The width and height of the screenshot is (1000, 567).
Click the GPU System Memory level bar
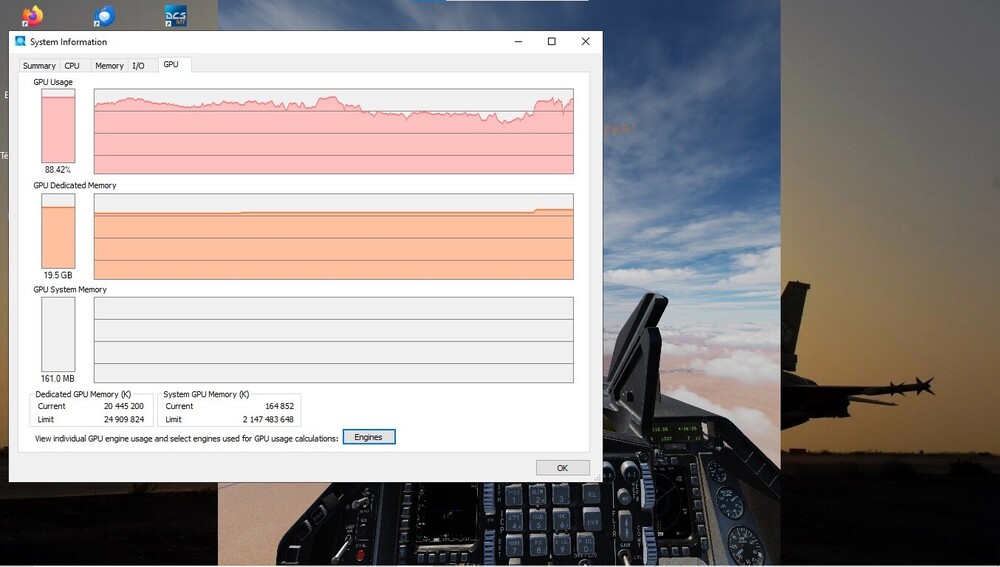coord(58,334)
